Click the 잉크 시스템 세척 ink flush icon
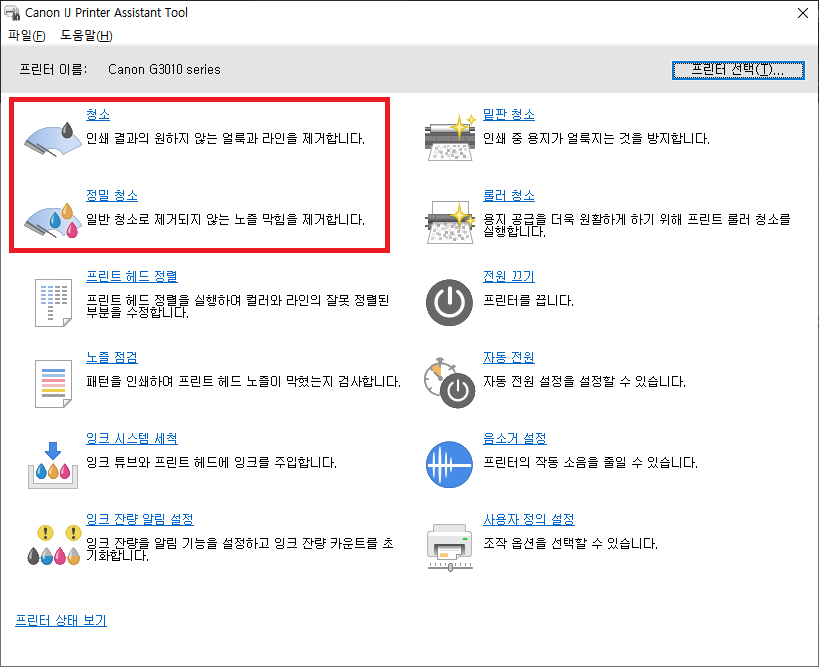The image size is (819, 667). pyautogui.click(x=53, y=465)
